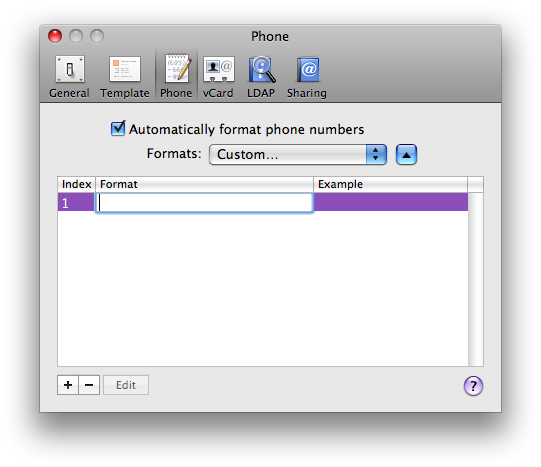Click the Example column header
Viewport: 541px width, 467px height.
(391, 184)
